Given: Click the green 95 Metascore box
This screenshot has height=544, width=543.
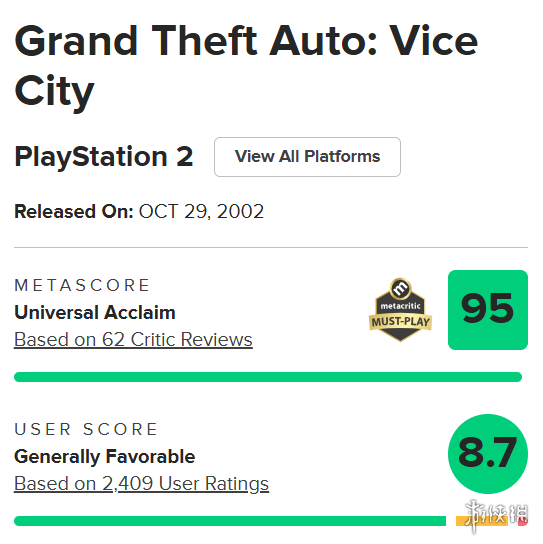Looking at the screenshot, I should (488, 310).
